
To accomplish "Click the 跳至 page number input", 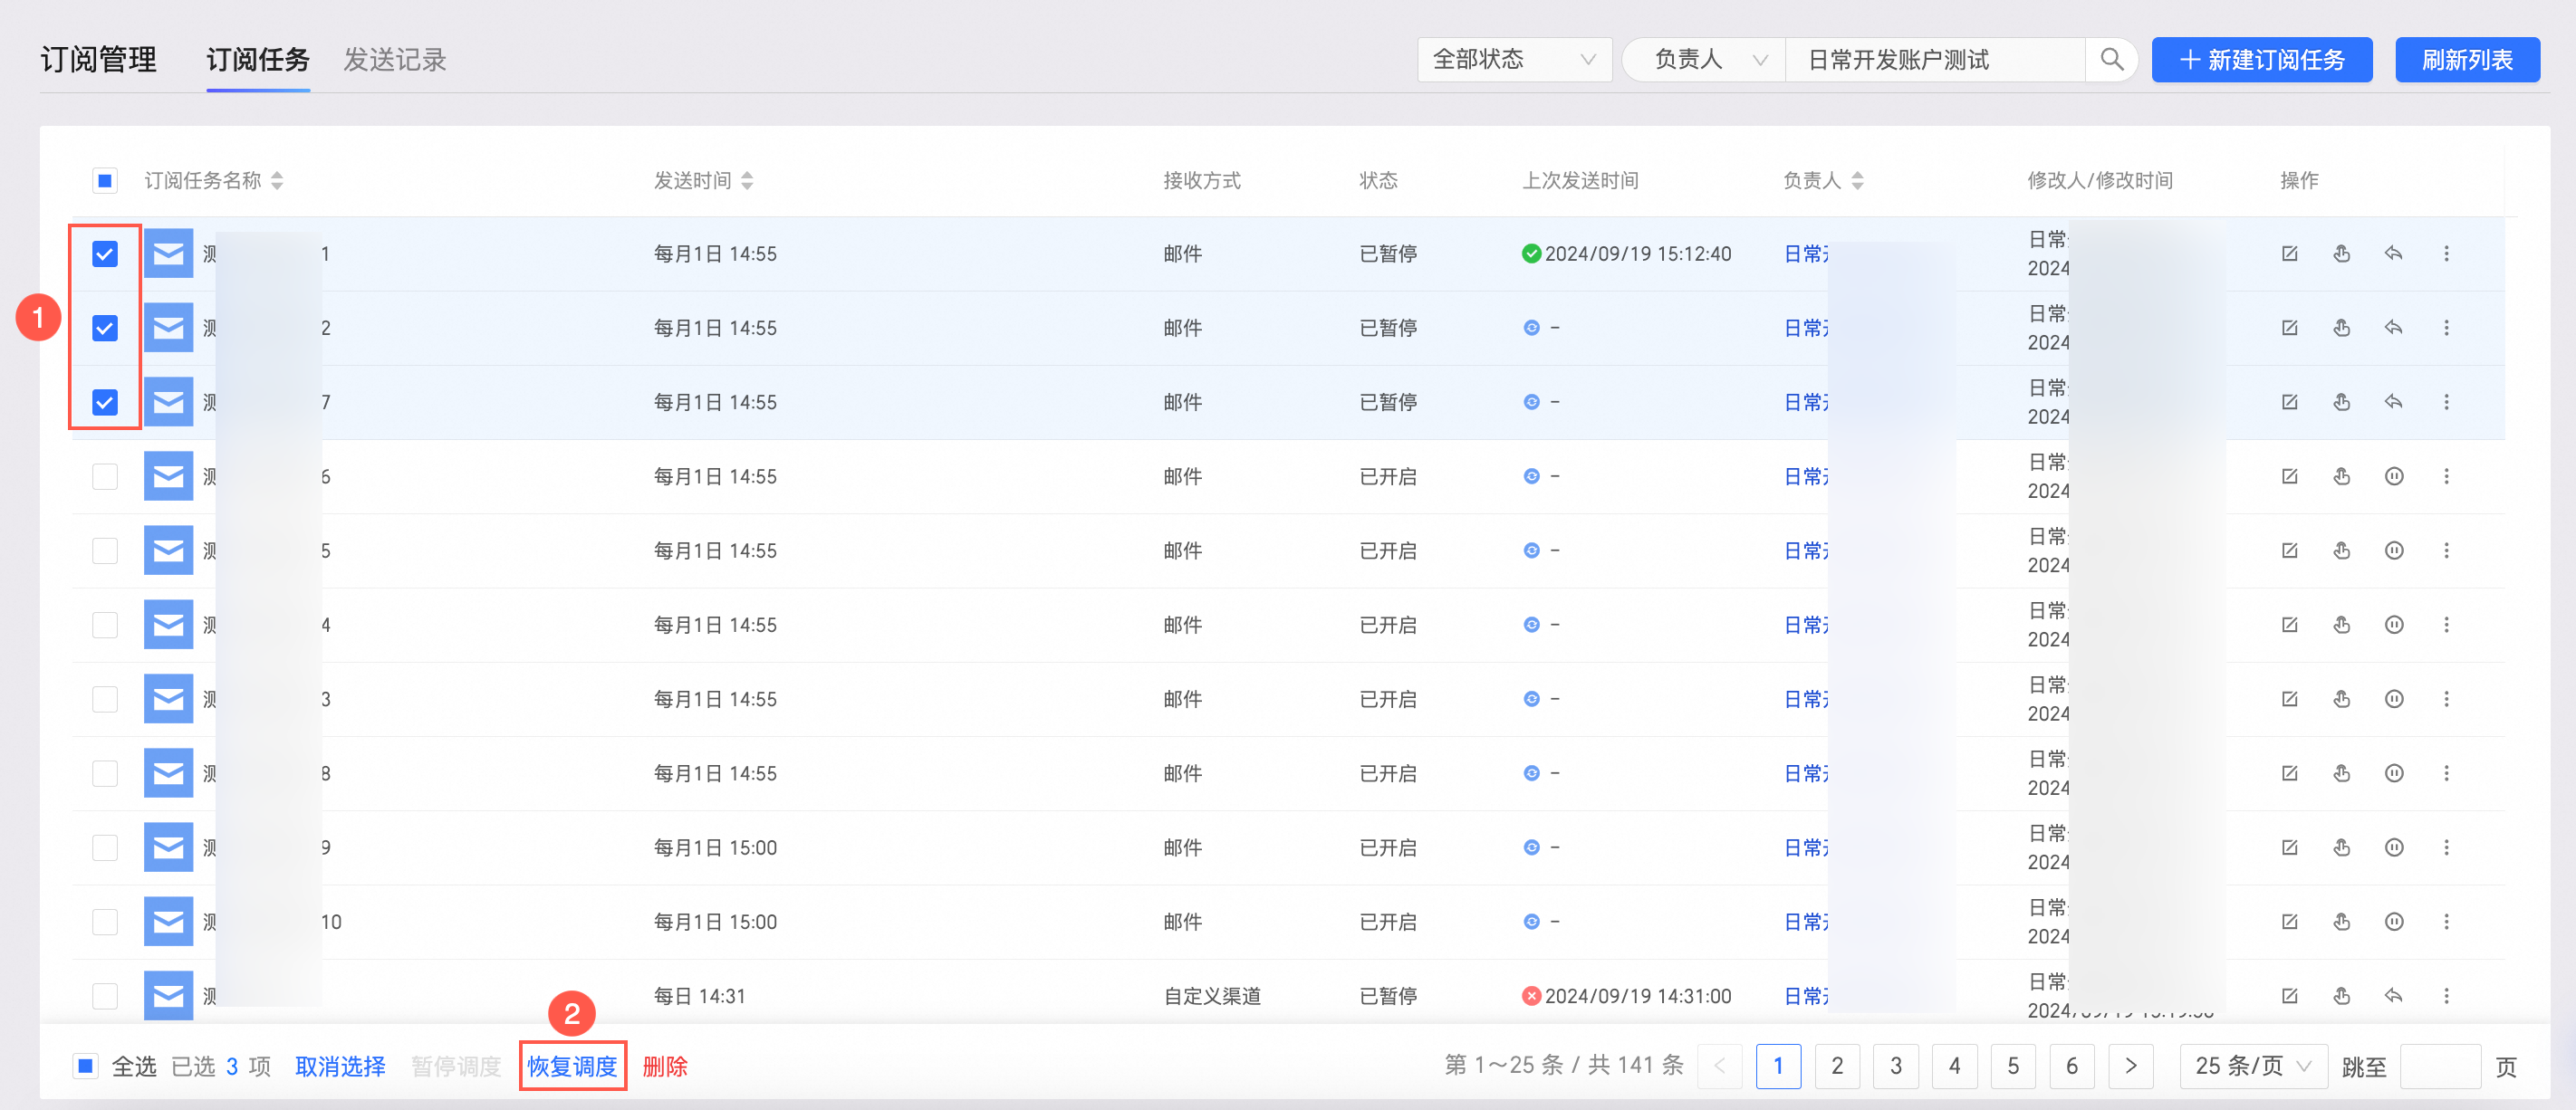I will point(2439,1066).
